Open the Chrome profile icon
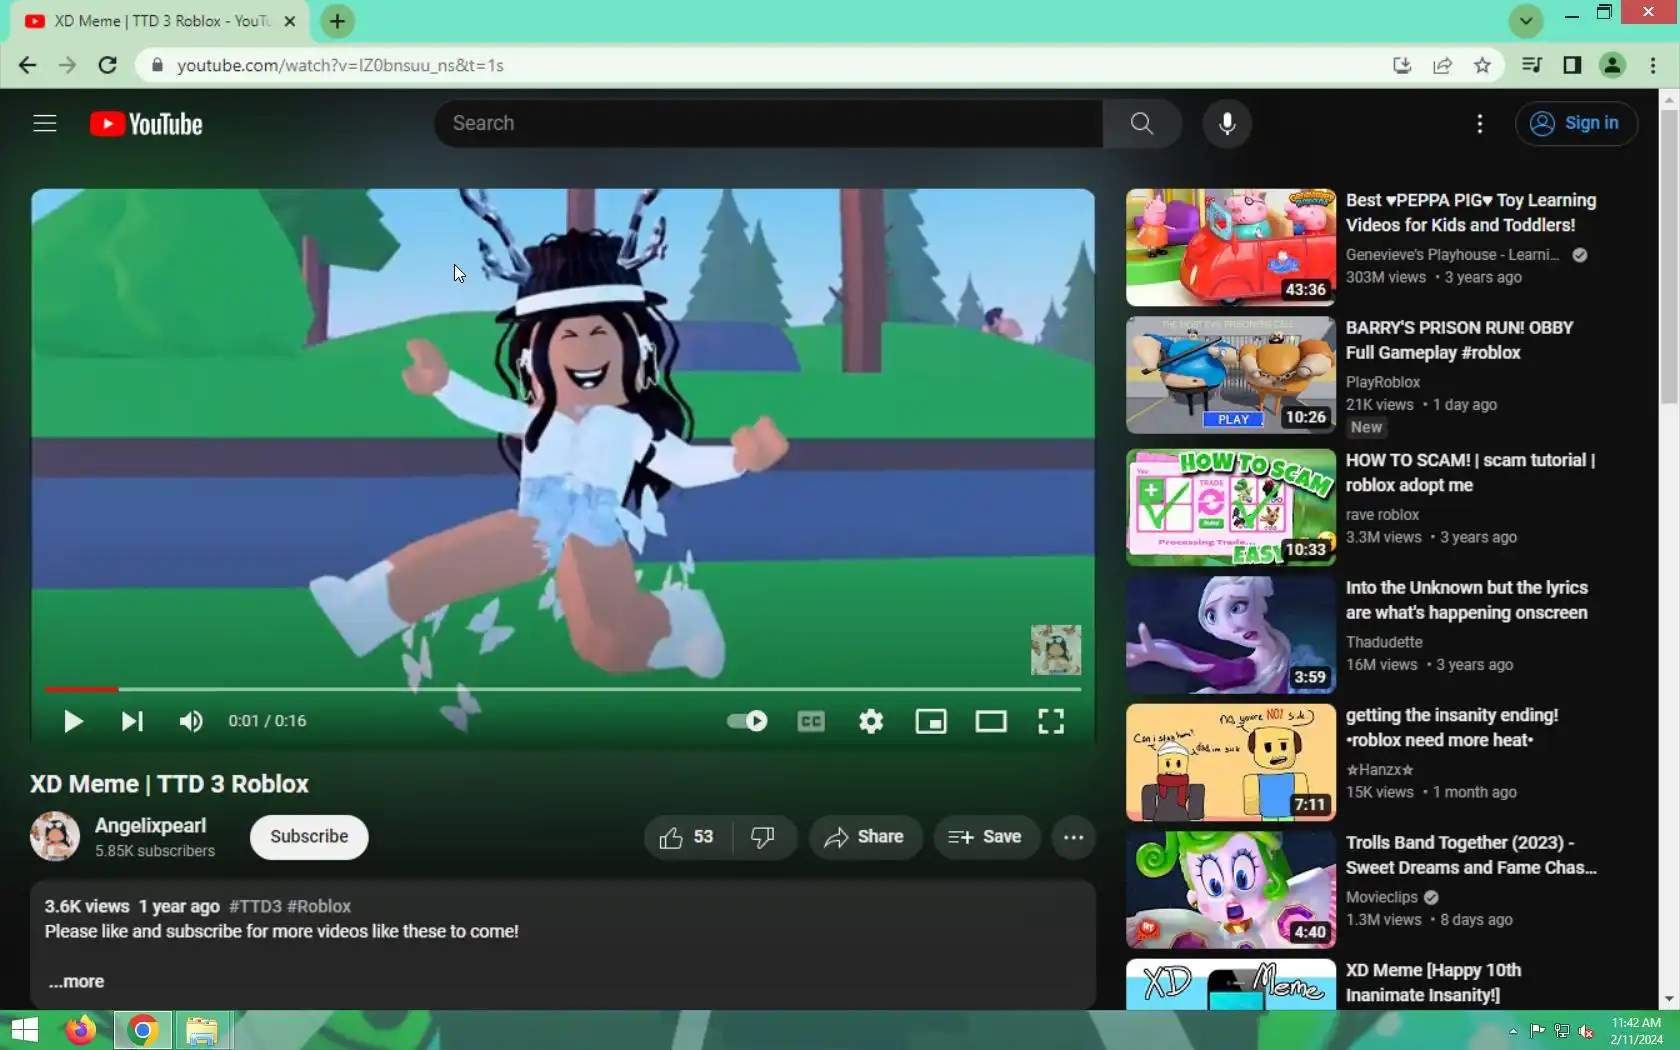The width and height of the screenshot is (1680, 1050). [x=1612, y=65]
